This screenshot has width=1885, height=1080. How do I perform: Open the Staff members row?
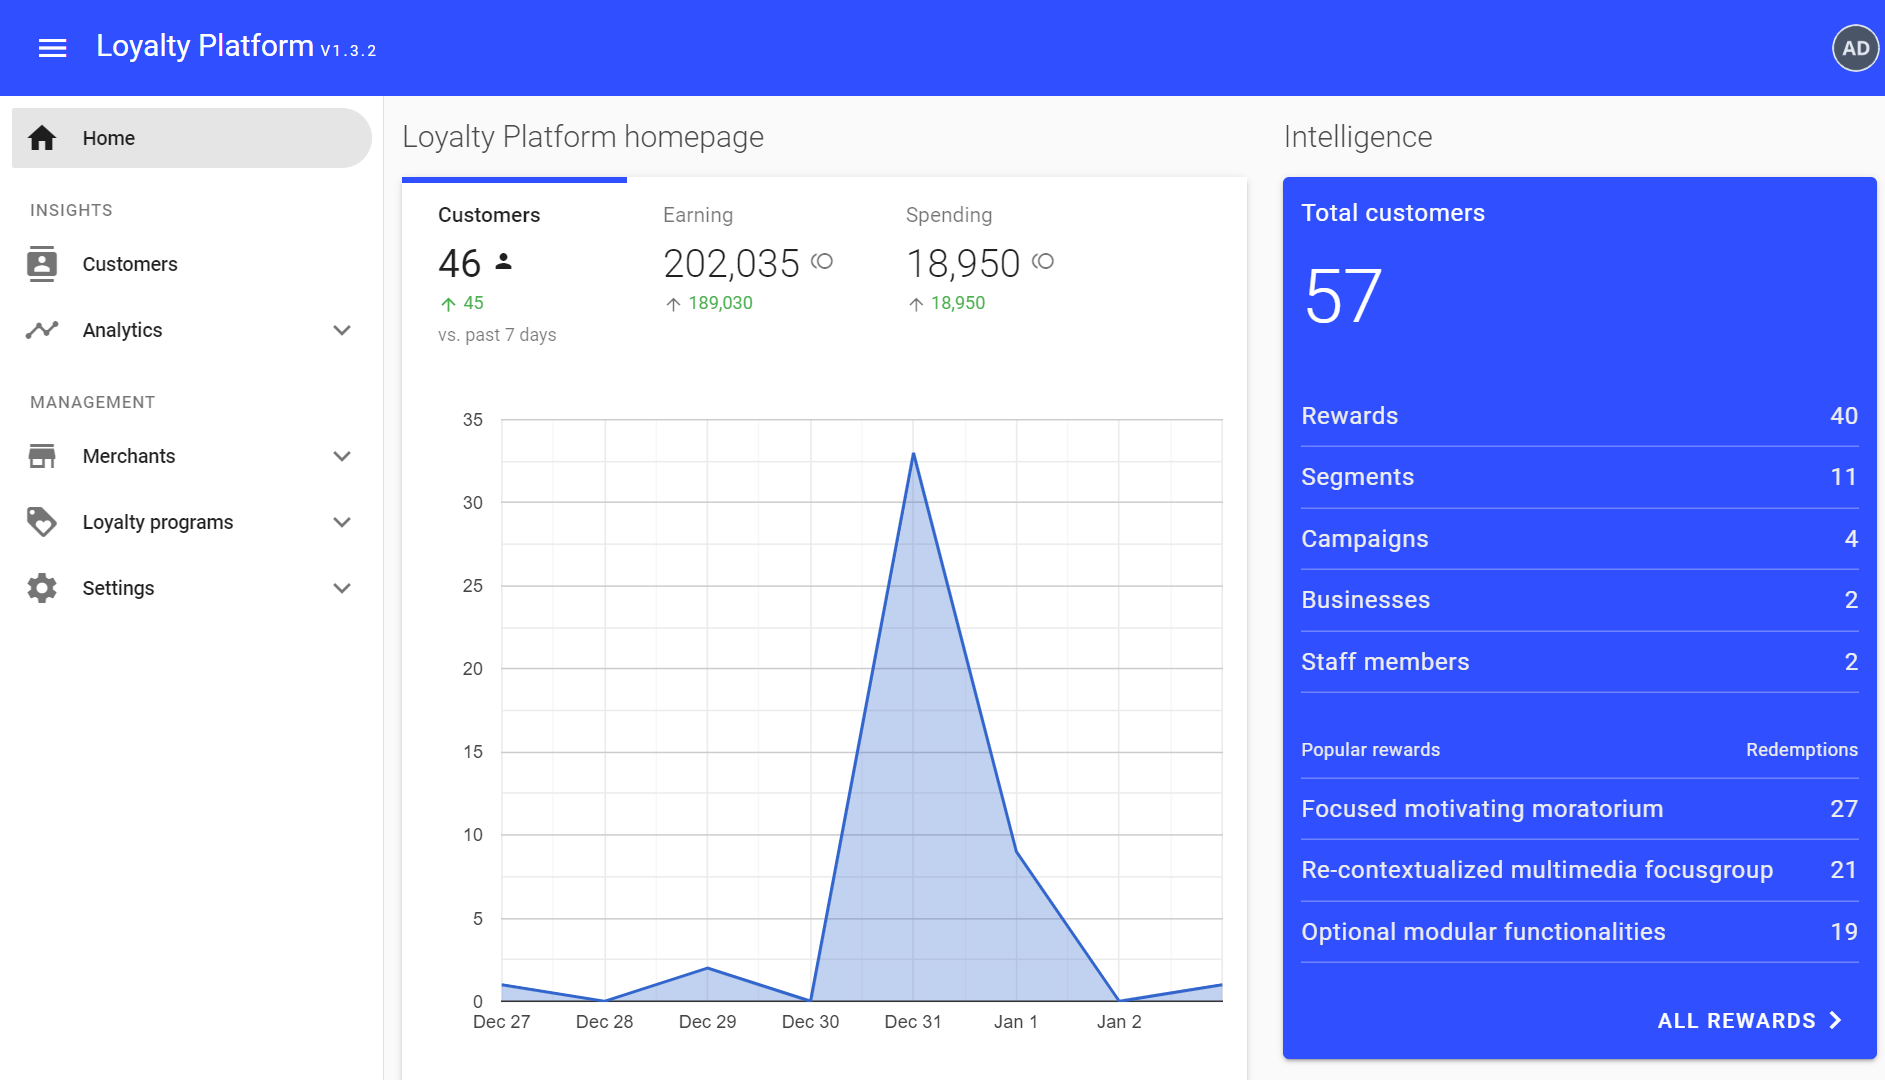pyautogui.click(x=1580, y=662)
